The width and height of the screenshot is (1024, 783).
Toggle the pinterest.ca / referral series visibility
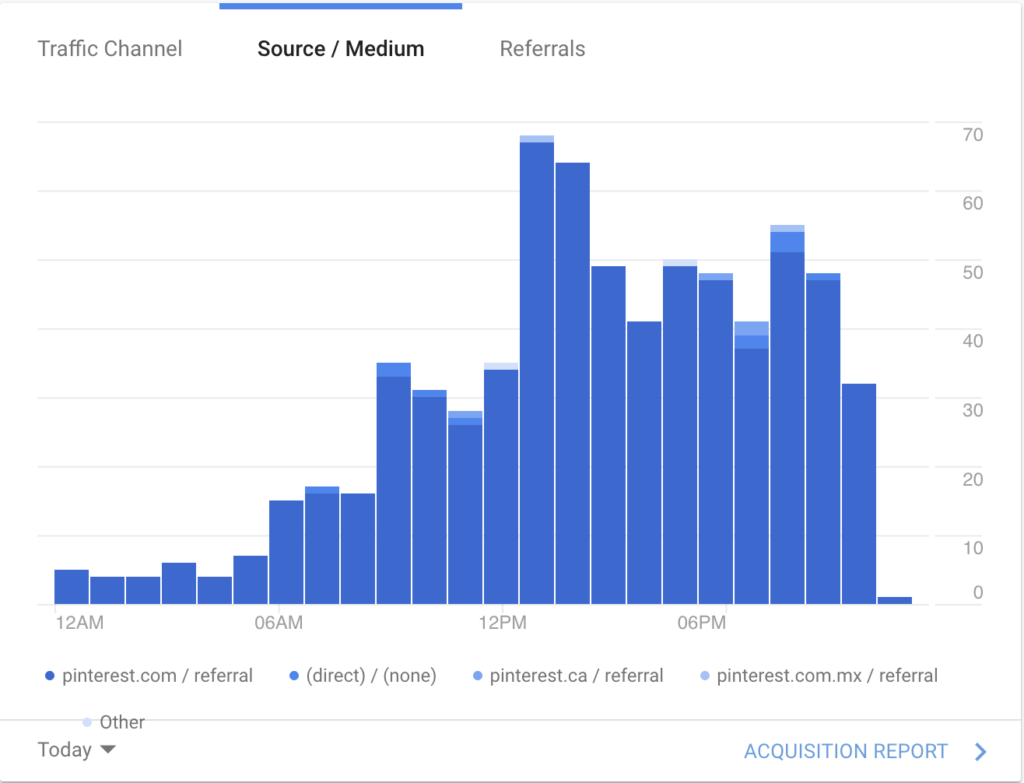coord(480,675)
